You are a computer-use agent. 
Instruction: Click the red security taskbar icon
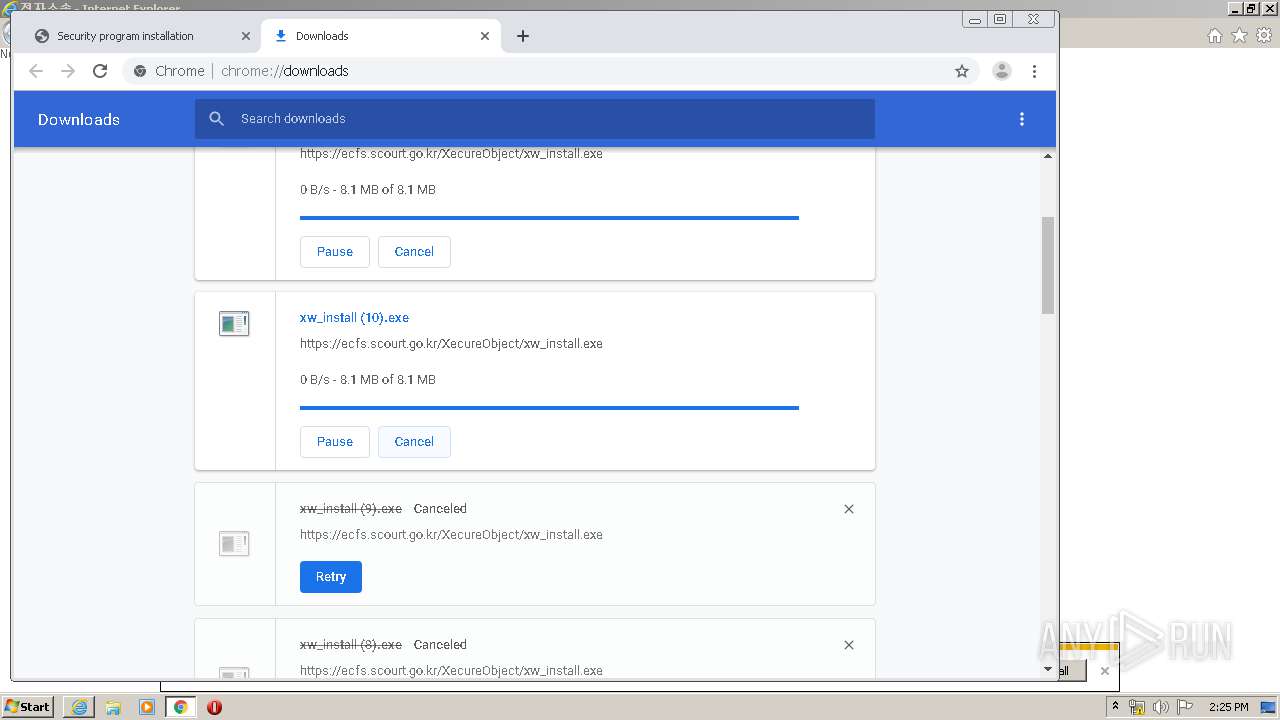(214, 707)
